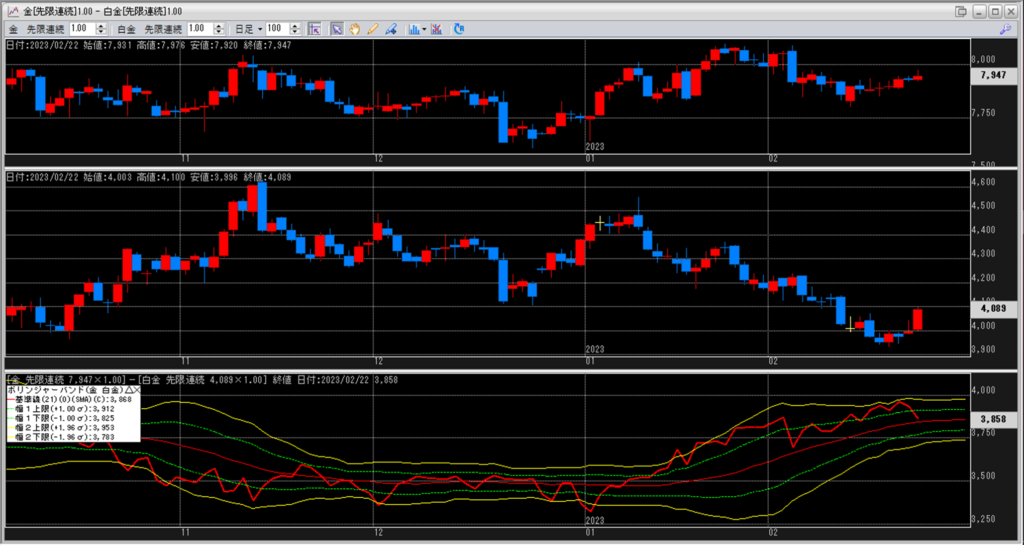Click the blue refresh chart icon
Viewport: 1024px width, 545px height.
459,29
